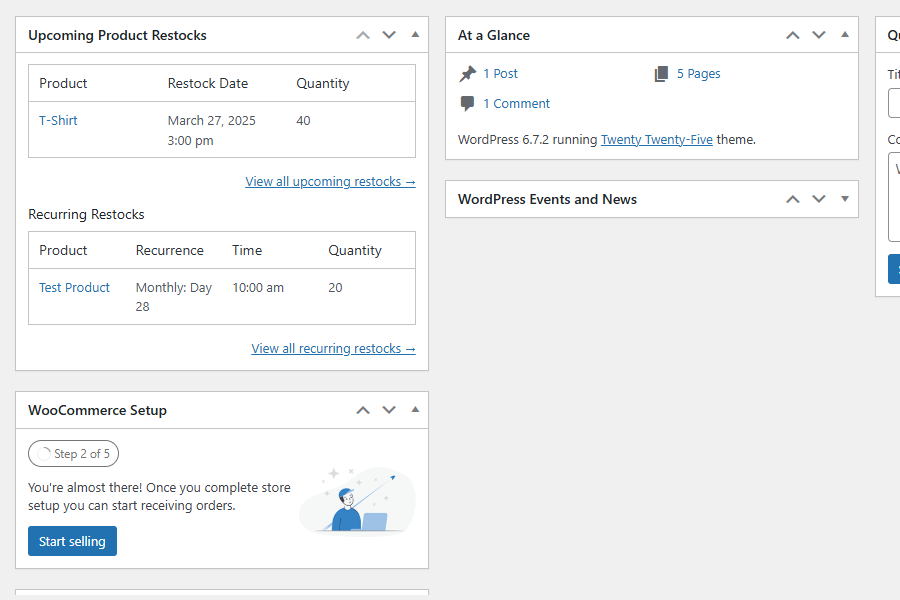Click the At a Glance title
Viewport: 900px width, 600px height.
[494, 35]
